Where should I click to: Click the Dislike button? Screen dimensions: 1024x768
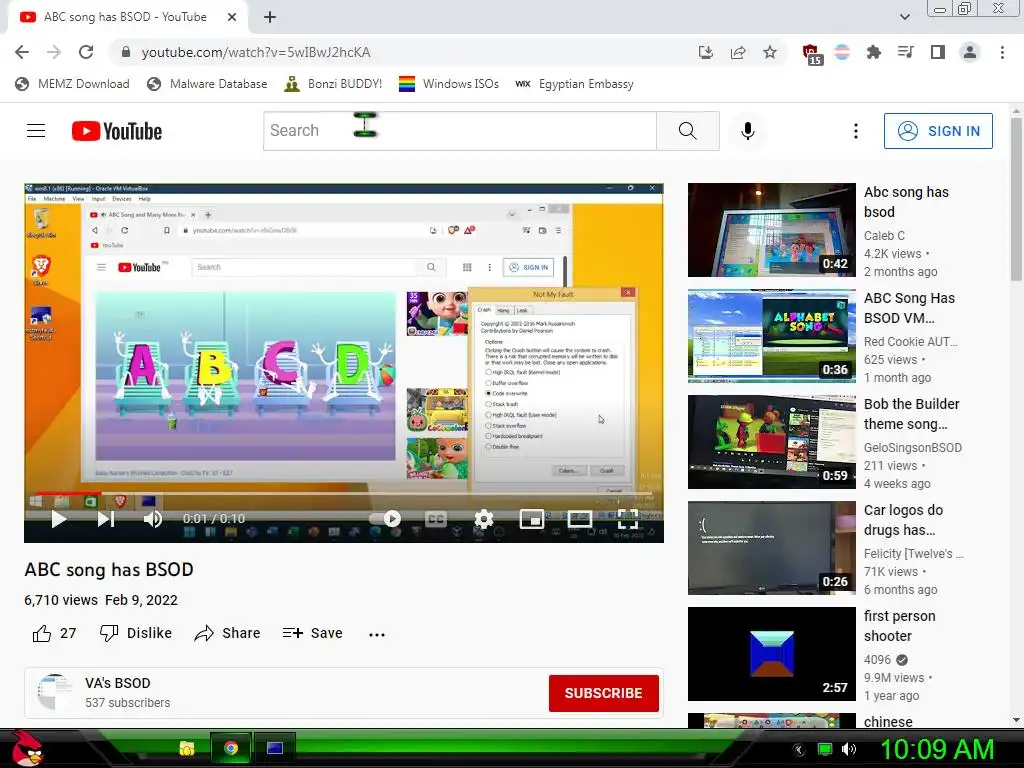coord(136,633)
